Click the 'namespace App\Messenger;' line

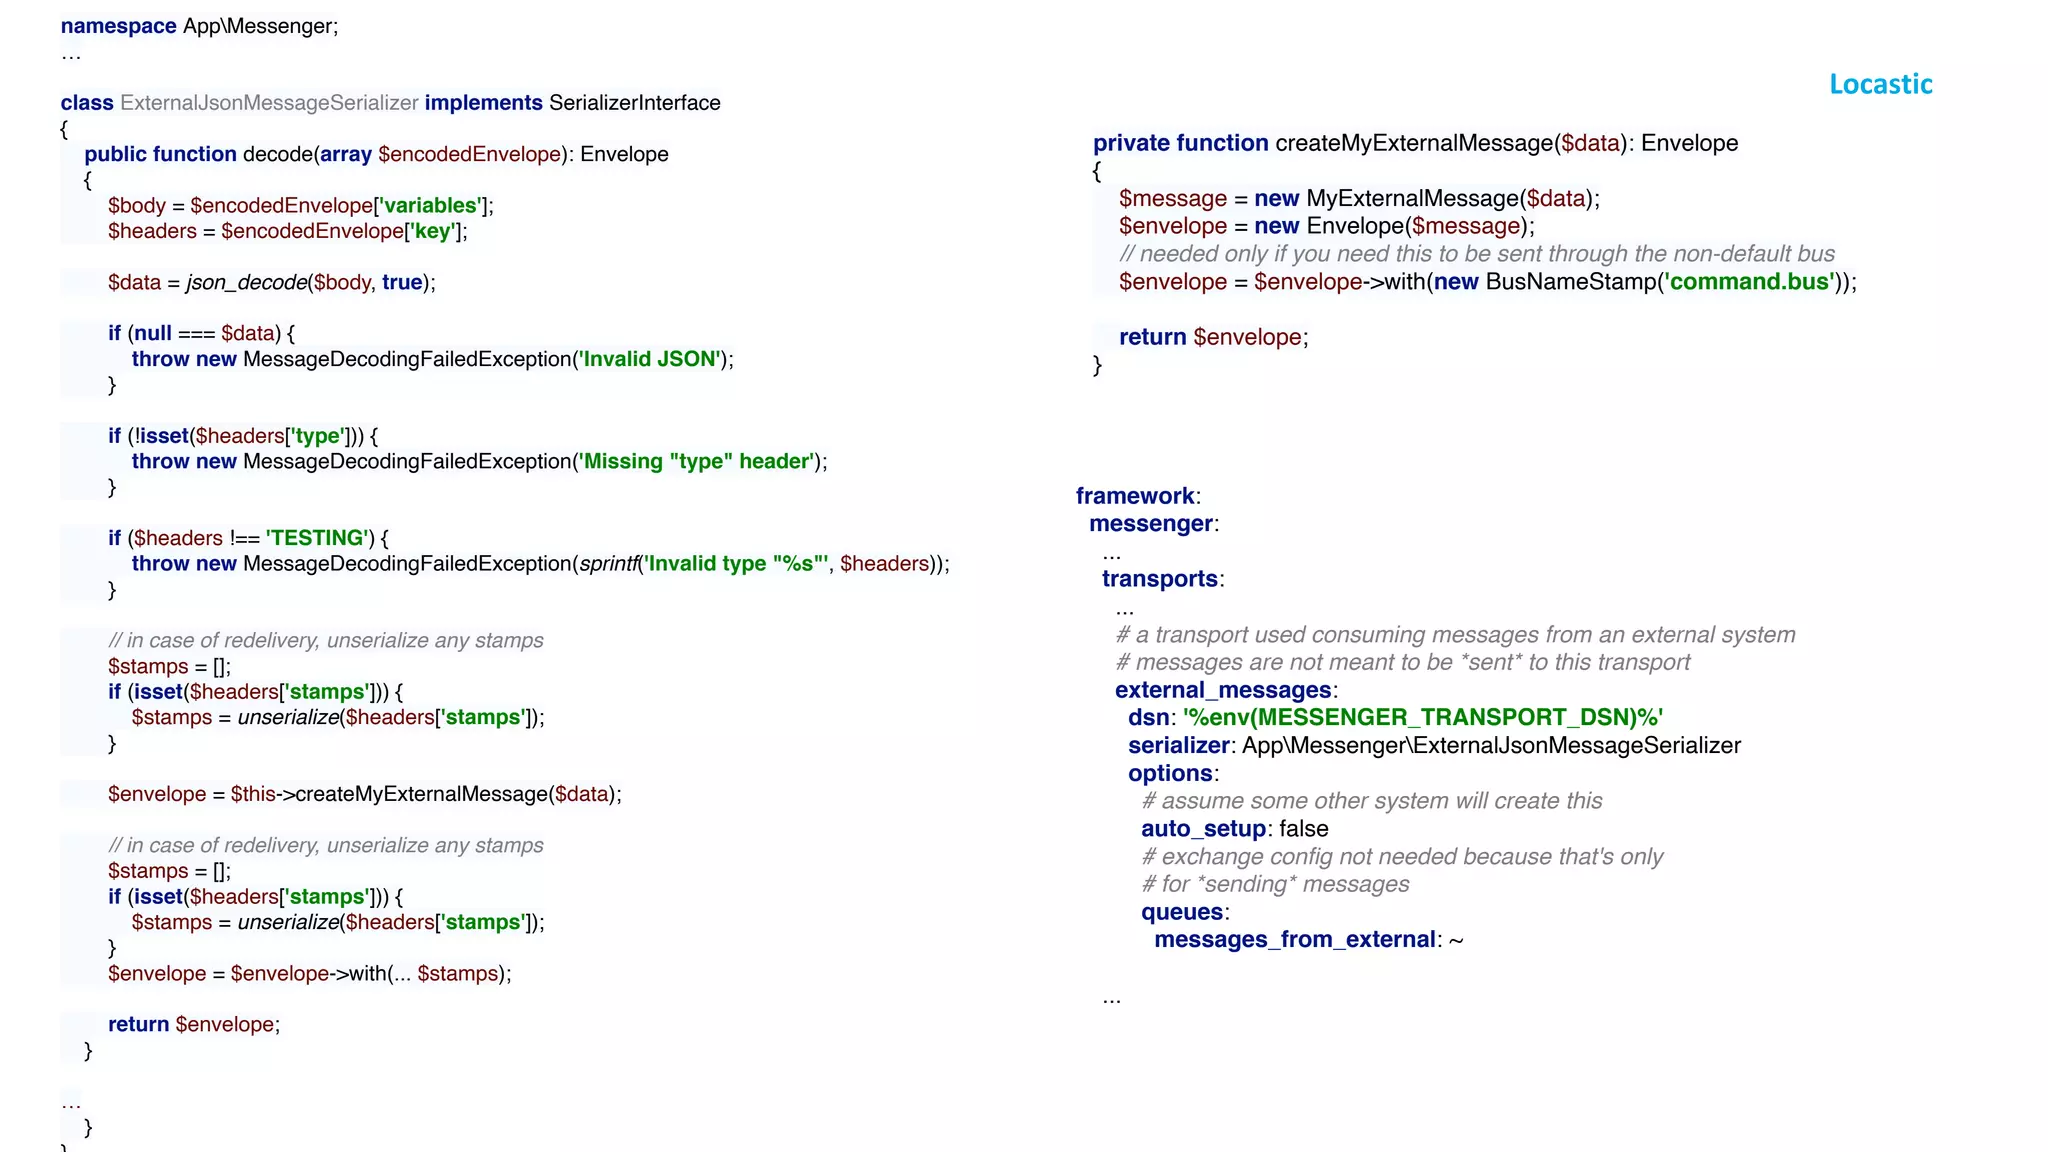point(200,26)
